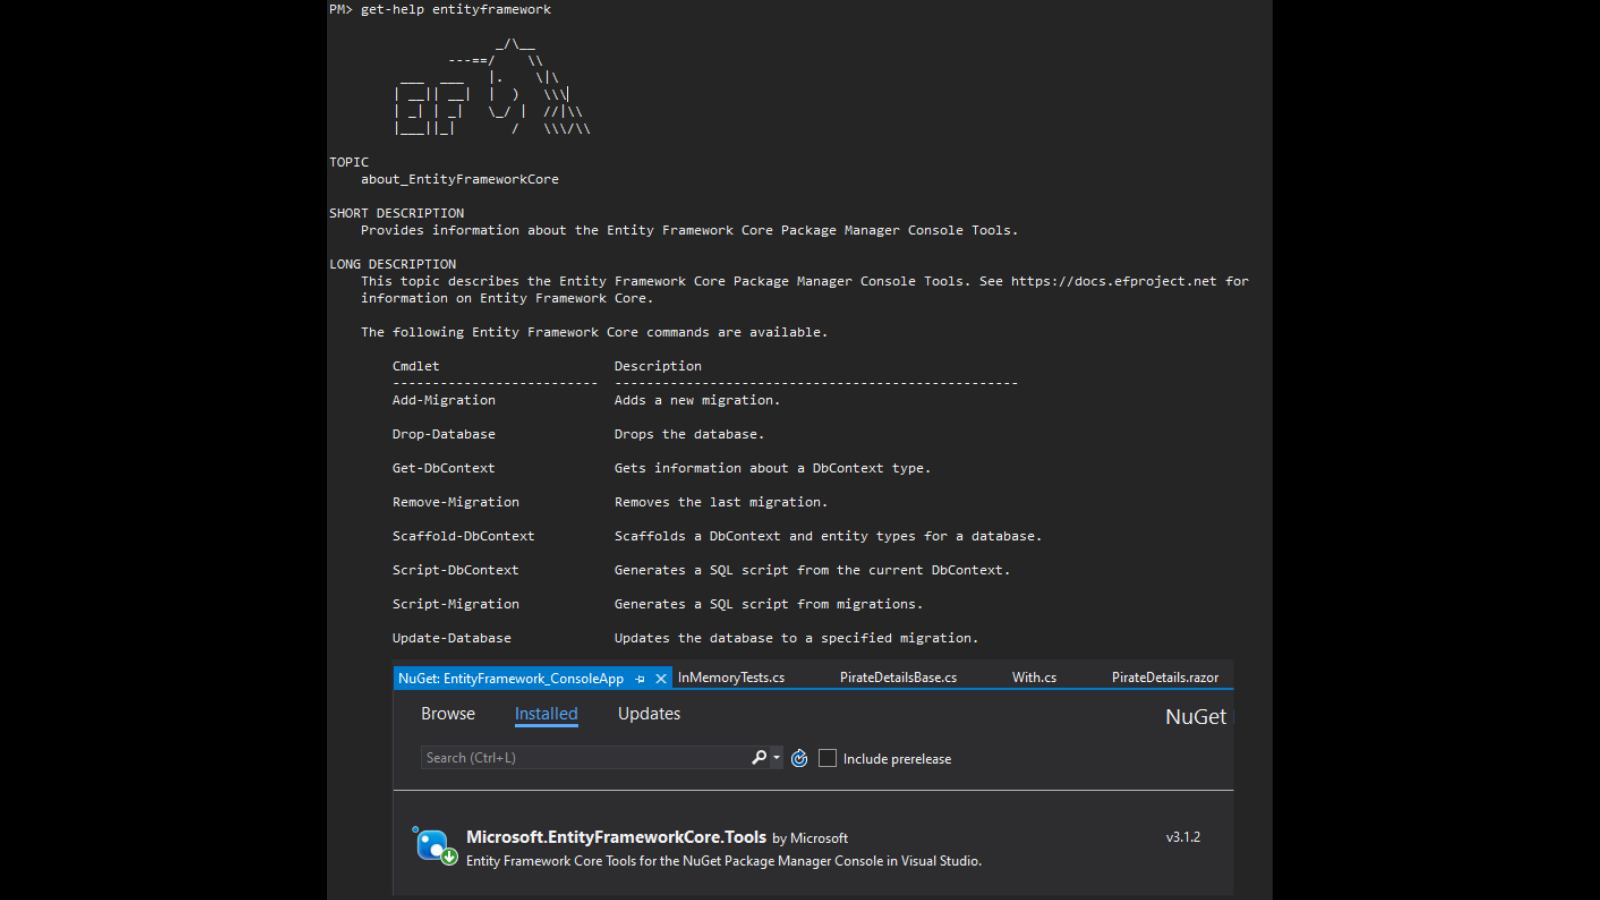Screen dimensions: 1600x900
Task: Go to the Updates packages tab
Action: point(649,714)
